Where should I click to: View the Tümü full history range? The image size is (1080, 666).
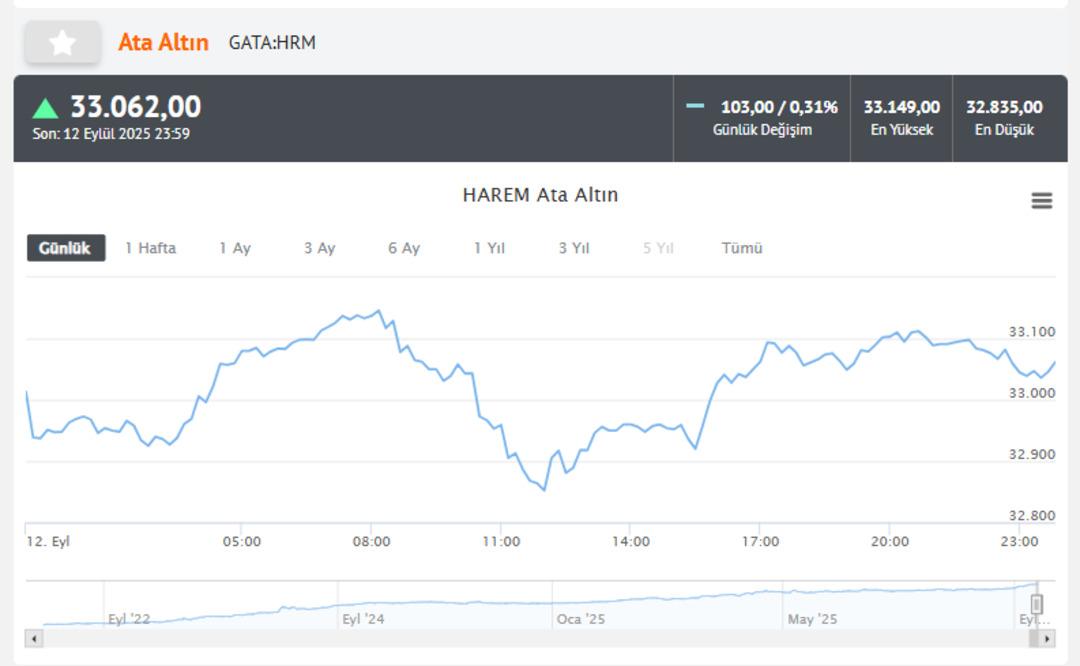(x=742, y=248)
